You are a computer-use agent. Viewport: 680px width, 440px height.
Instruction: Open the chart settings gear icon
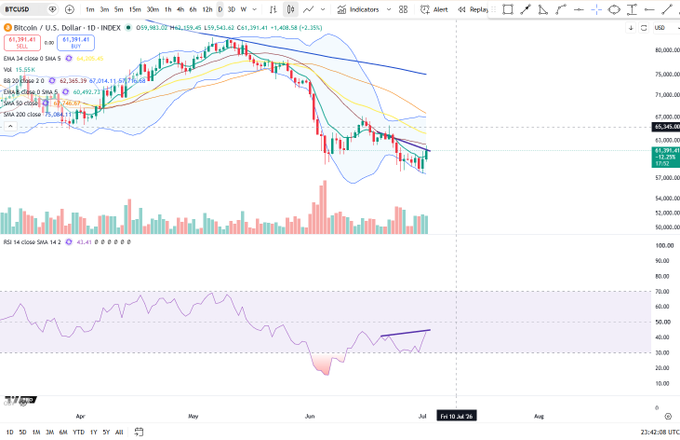[x=668, y=416]
